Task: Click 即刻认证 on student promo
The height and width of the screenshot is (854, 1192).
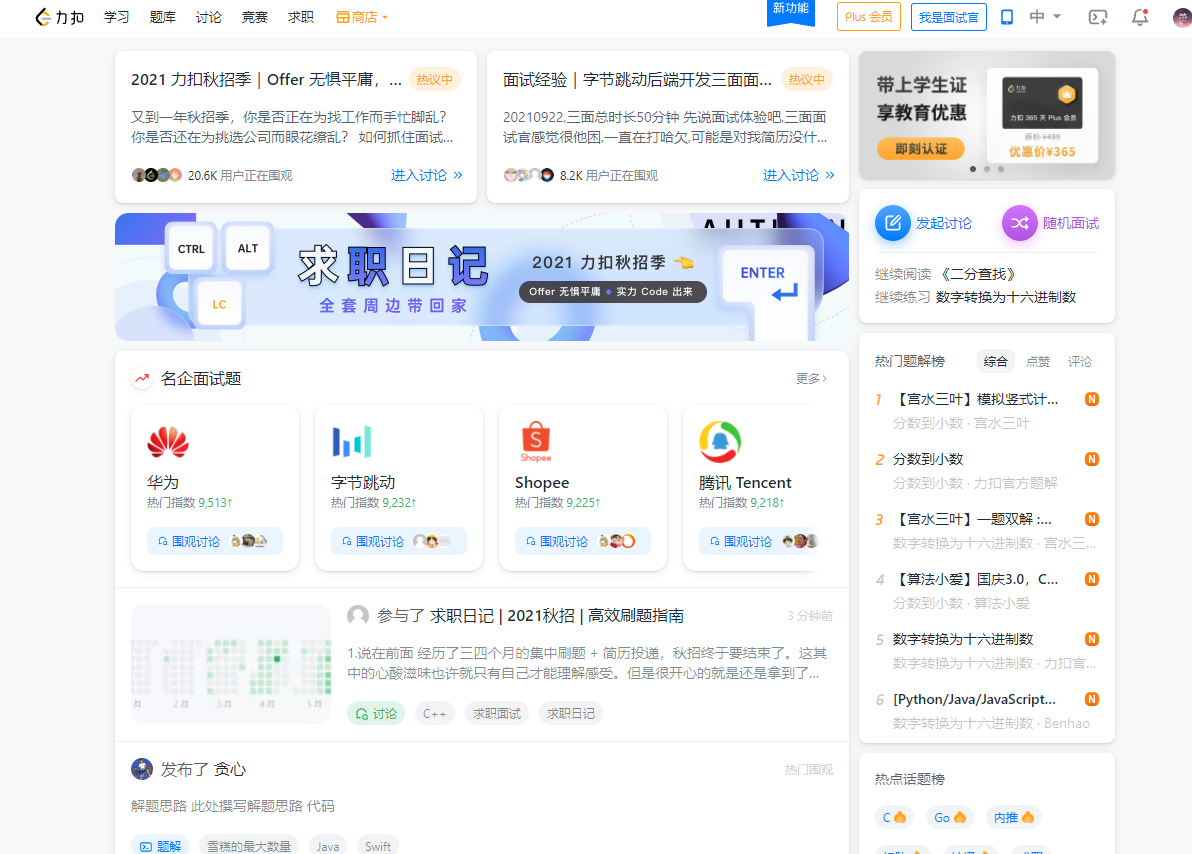Action: coord(921,148)
